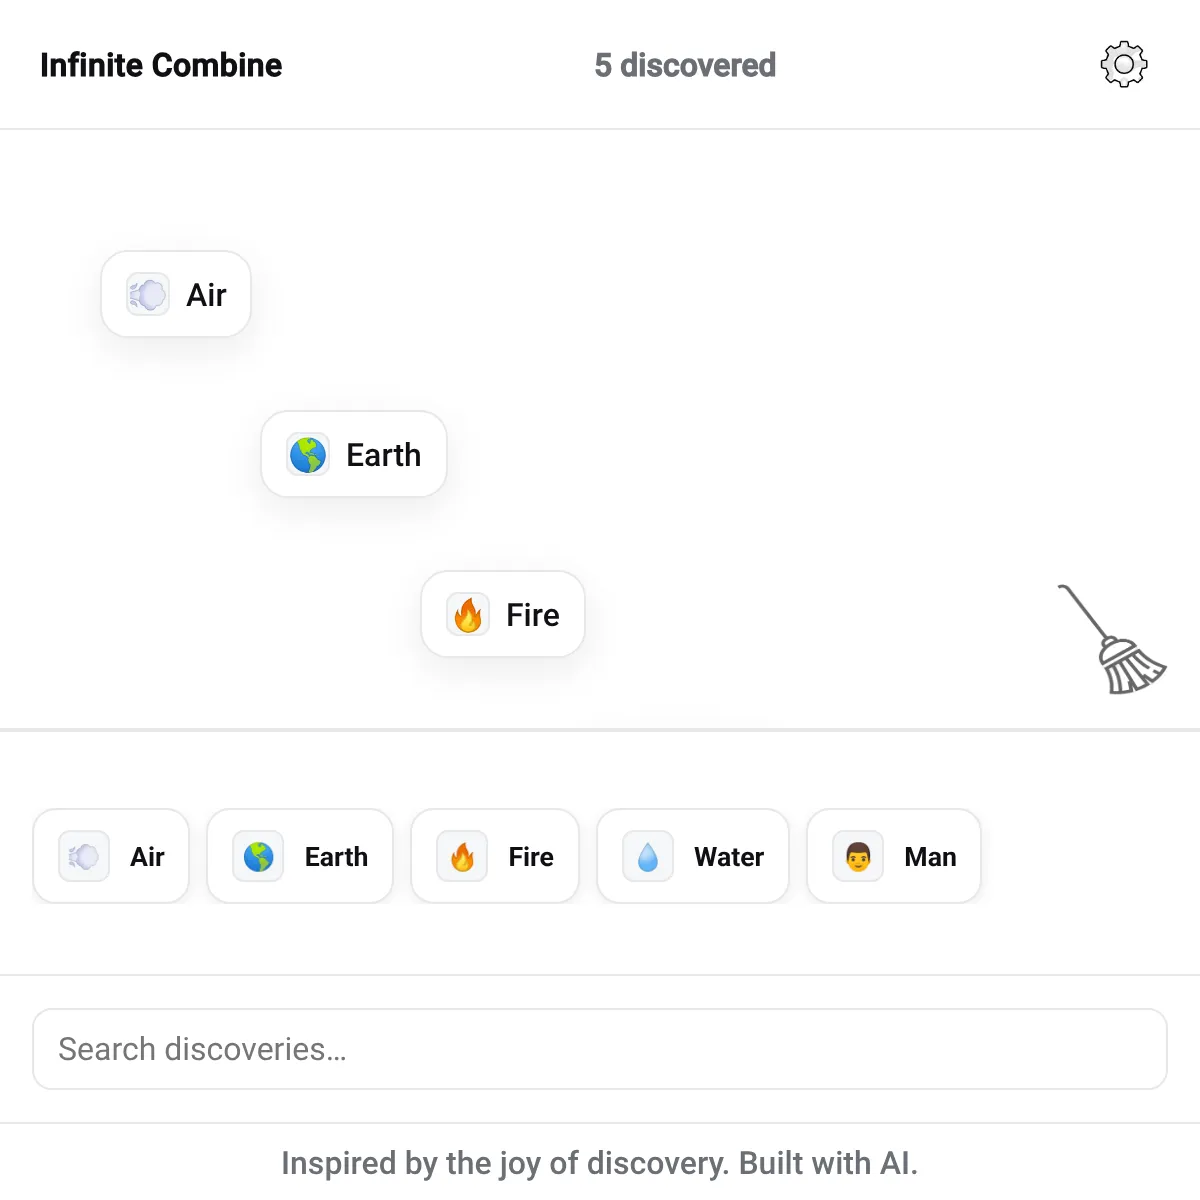This screenshot has width=1200, height=1200.
Task: Click the globe icon in the inventory row
Action: tap(258, 857)
